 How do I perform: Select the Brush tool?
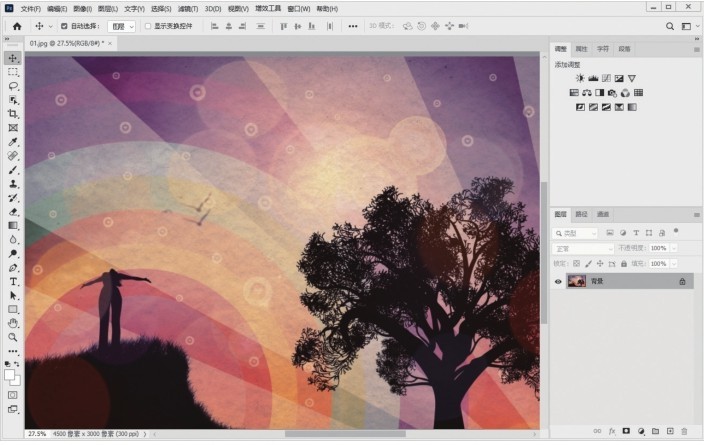pos(13,170)
